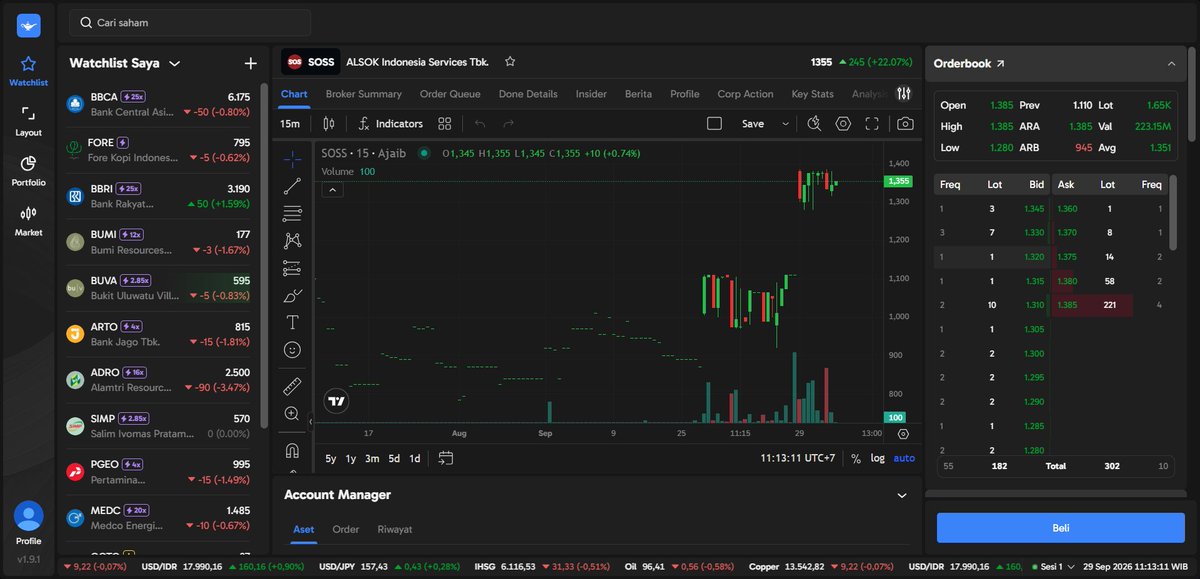Screen dimensions: 1200x579
Task: Change the candlestick chart type
Action: (329, 124)
